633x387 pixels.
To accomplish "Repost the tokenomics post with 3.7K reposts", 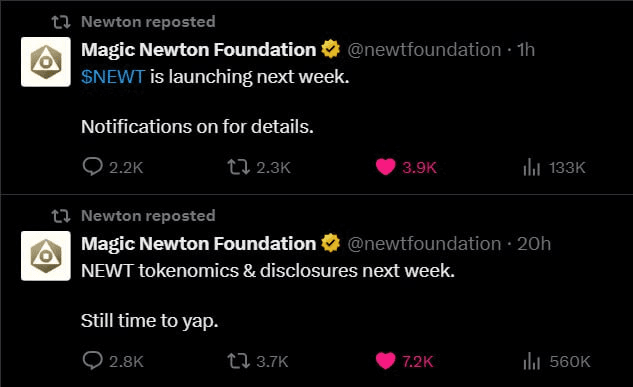I will (x=238, y=360).
